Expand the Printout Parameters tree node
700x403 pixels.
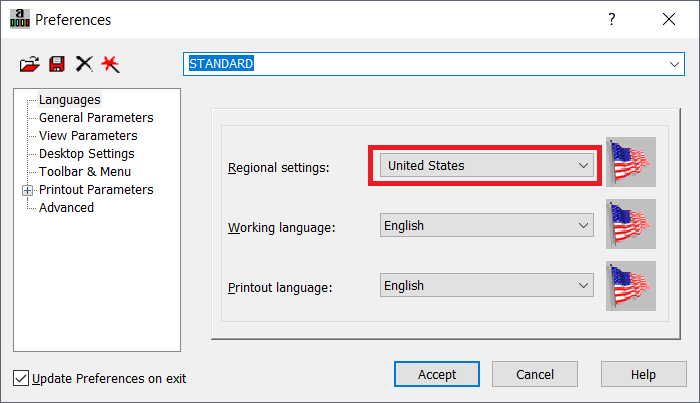click(27, 191)
